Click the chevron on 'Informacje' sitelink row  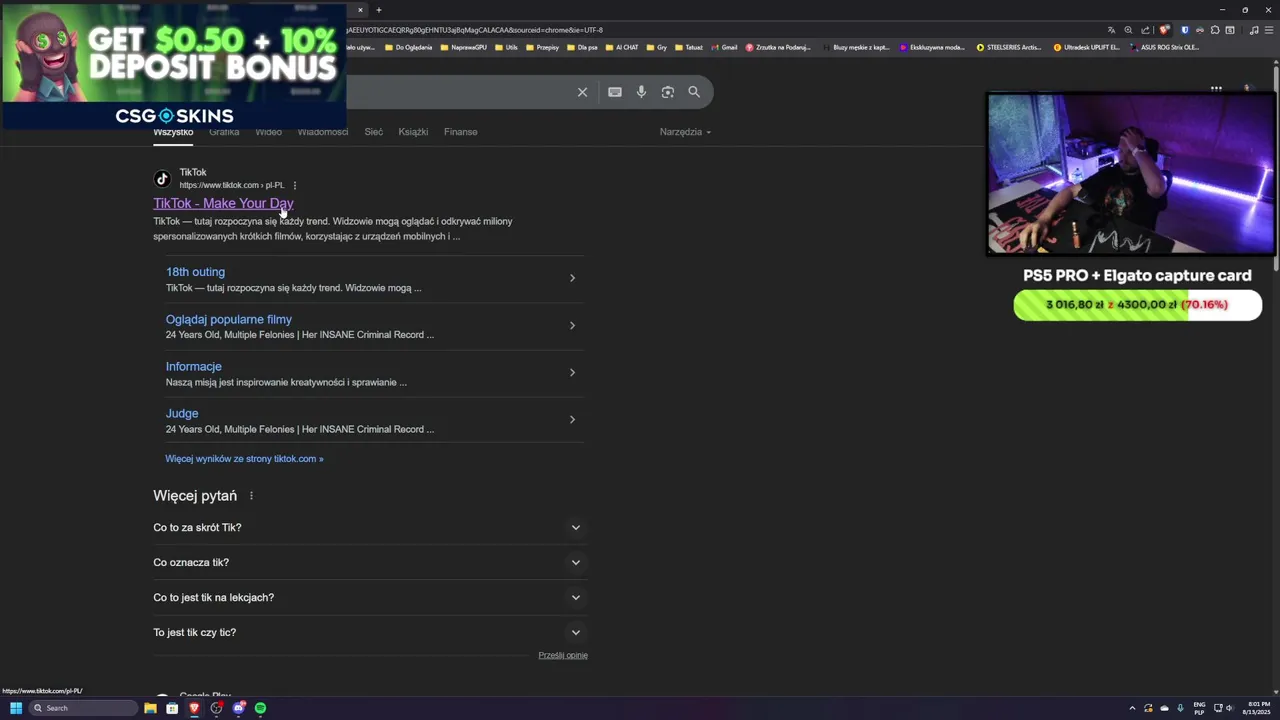[x=572, y=372]
